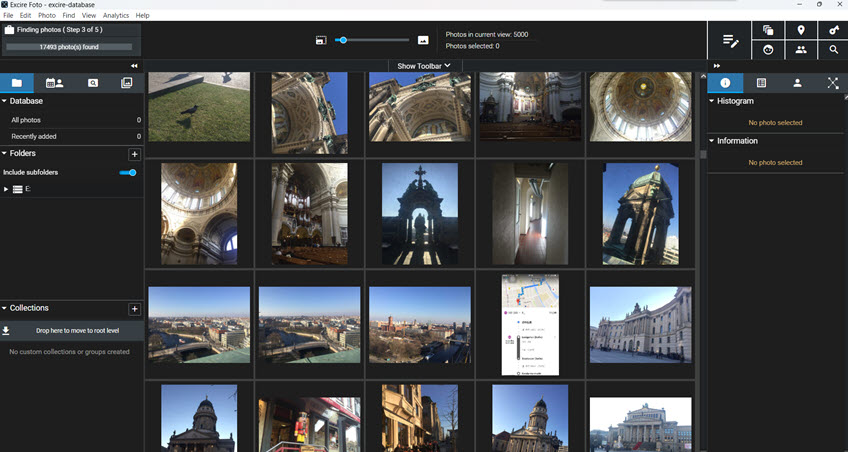Select the crow on grass thumbnail

click(x=199, y=107)
